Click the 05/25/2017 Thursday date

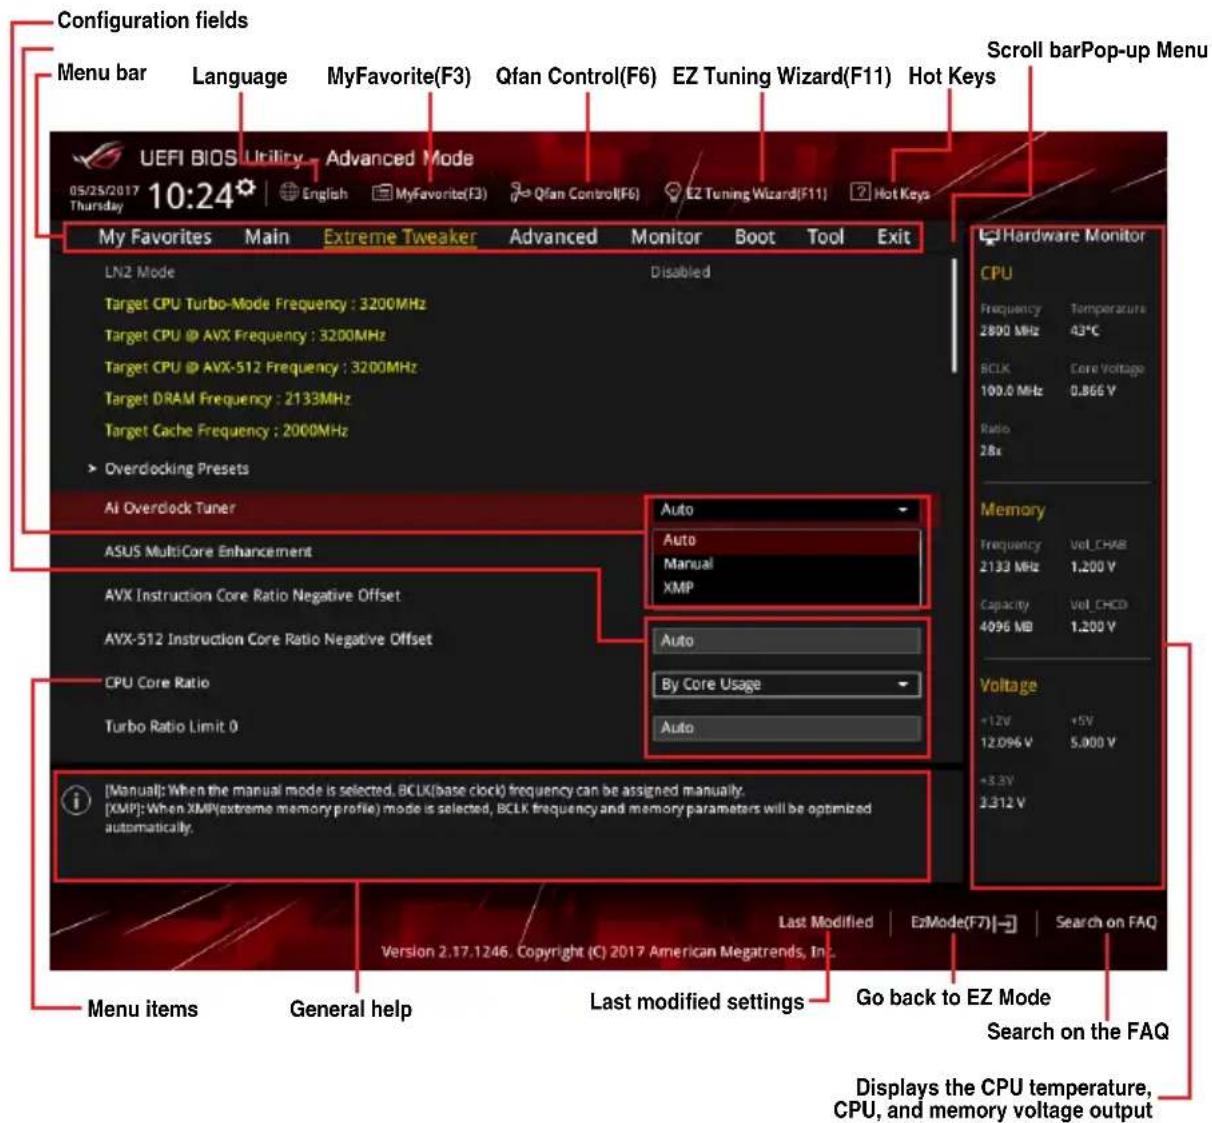click(x=104, y=197)
